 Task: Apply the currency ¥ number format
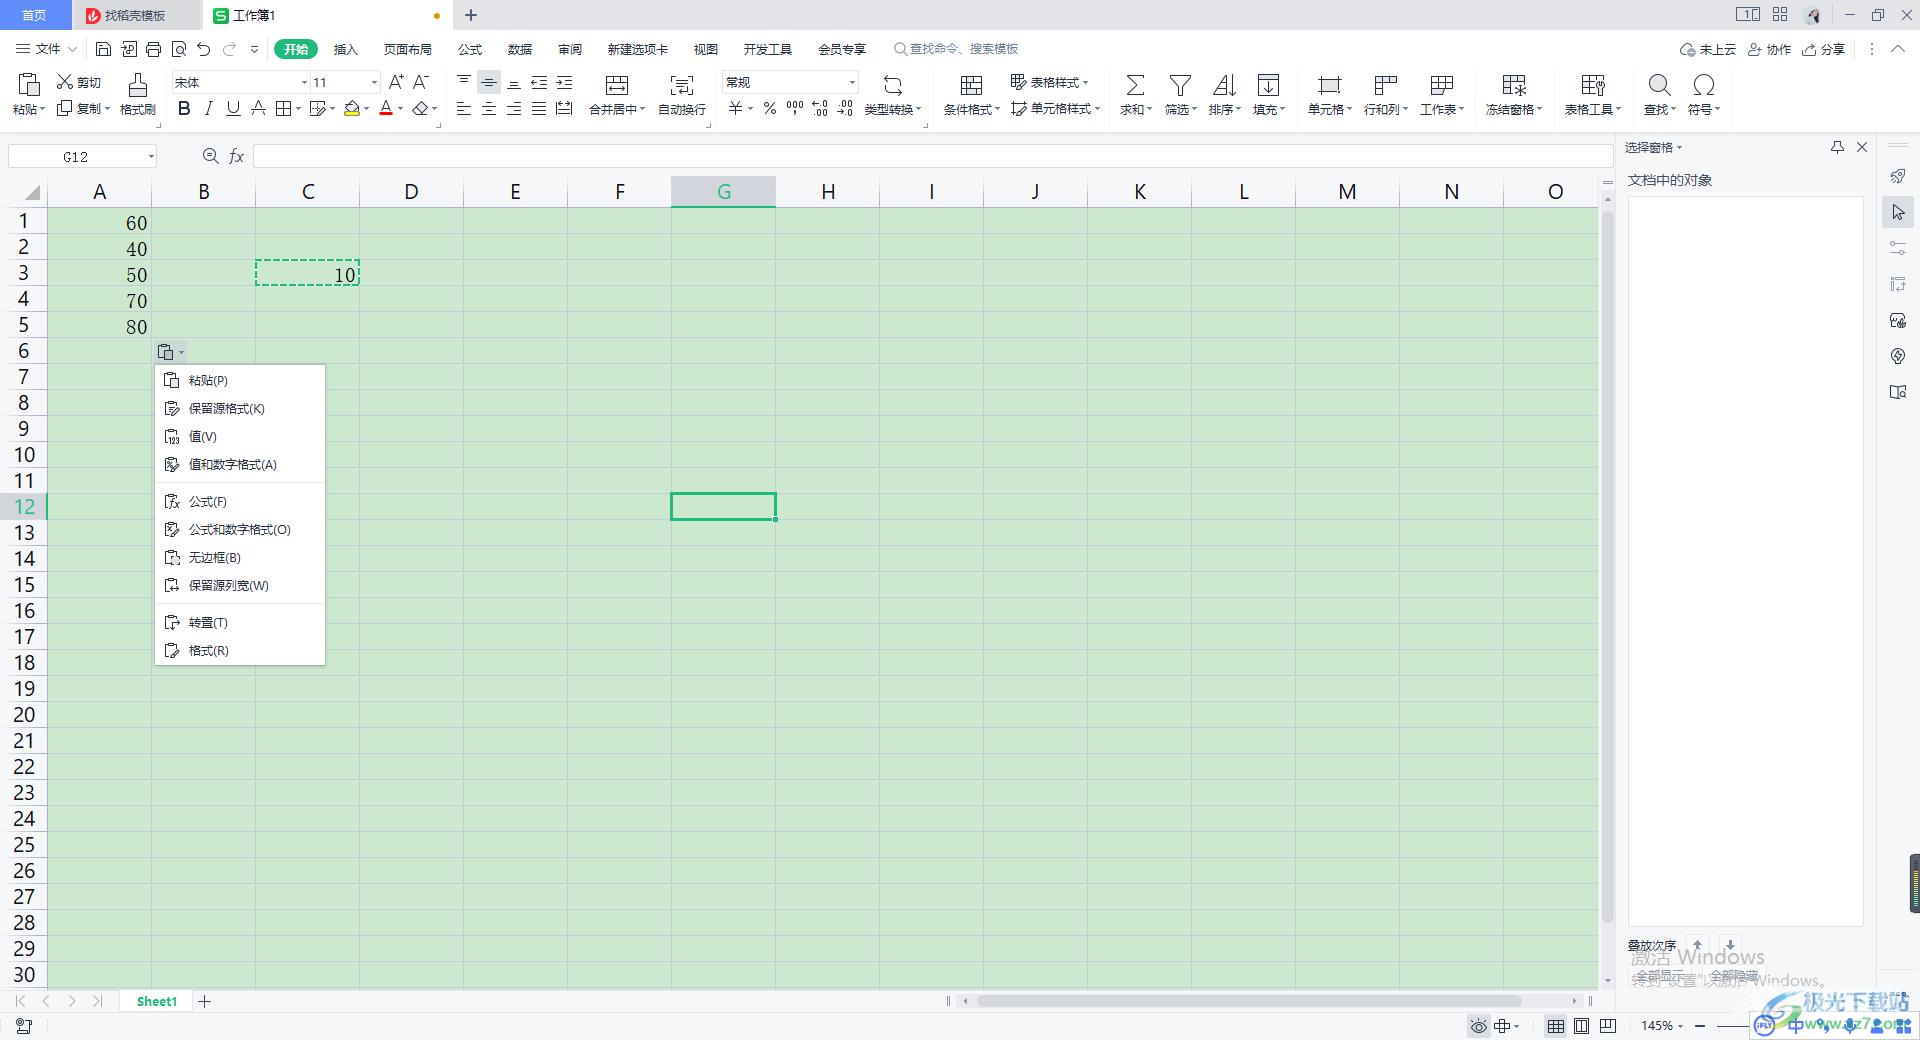pos(736,109)
